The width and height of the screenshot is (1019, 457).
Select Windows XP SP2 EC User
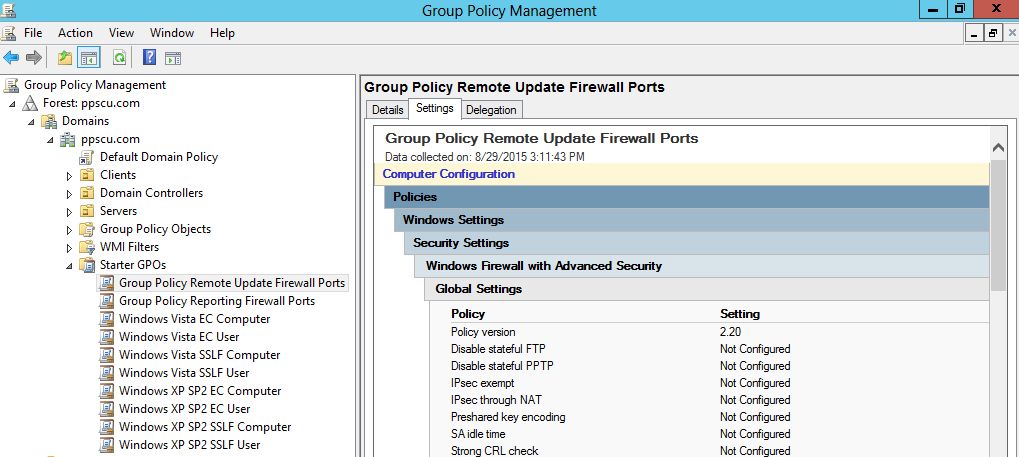pyautogui.click(x=185, y=409)
